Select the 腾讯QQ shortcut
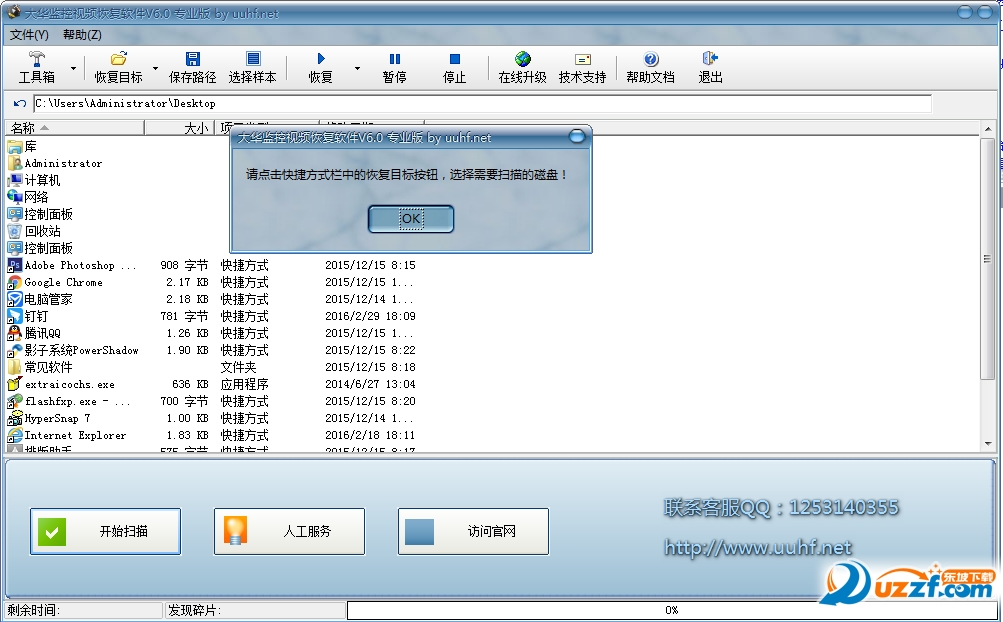This screenshot has width=1003, height=622. 34,333
